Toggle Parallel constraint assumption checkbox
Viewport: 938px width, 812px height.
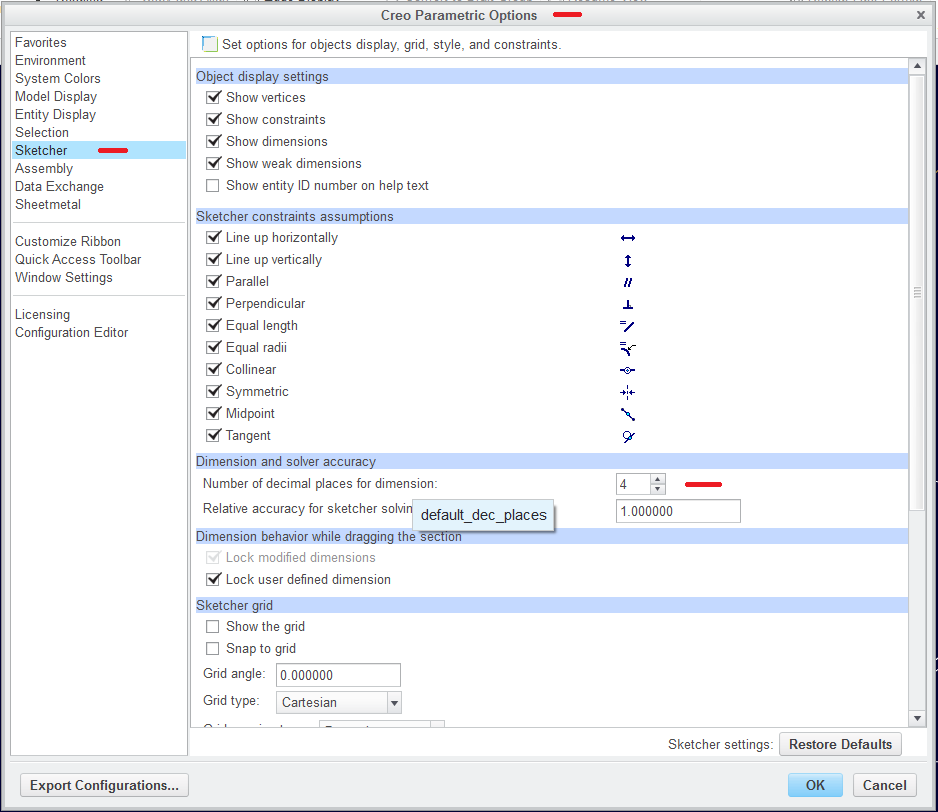click(213, 281)
